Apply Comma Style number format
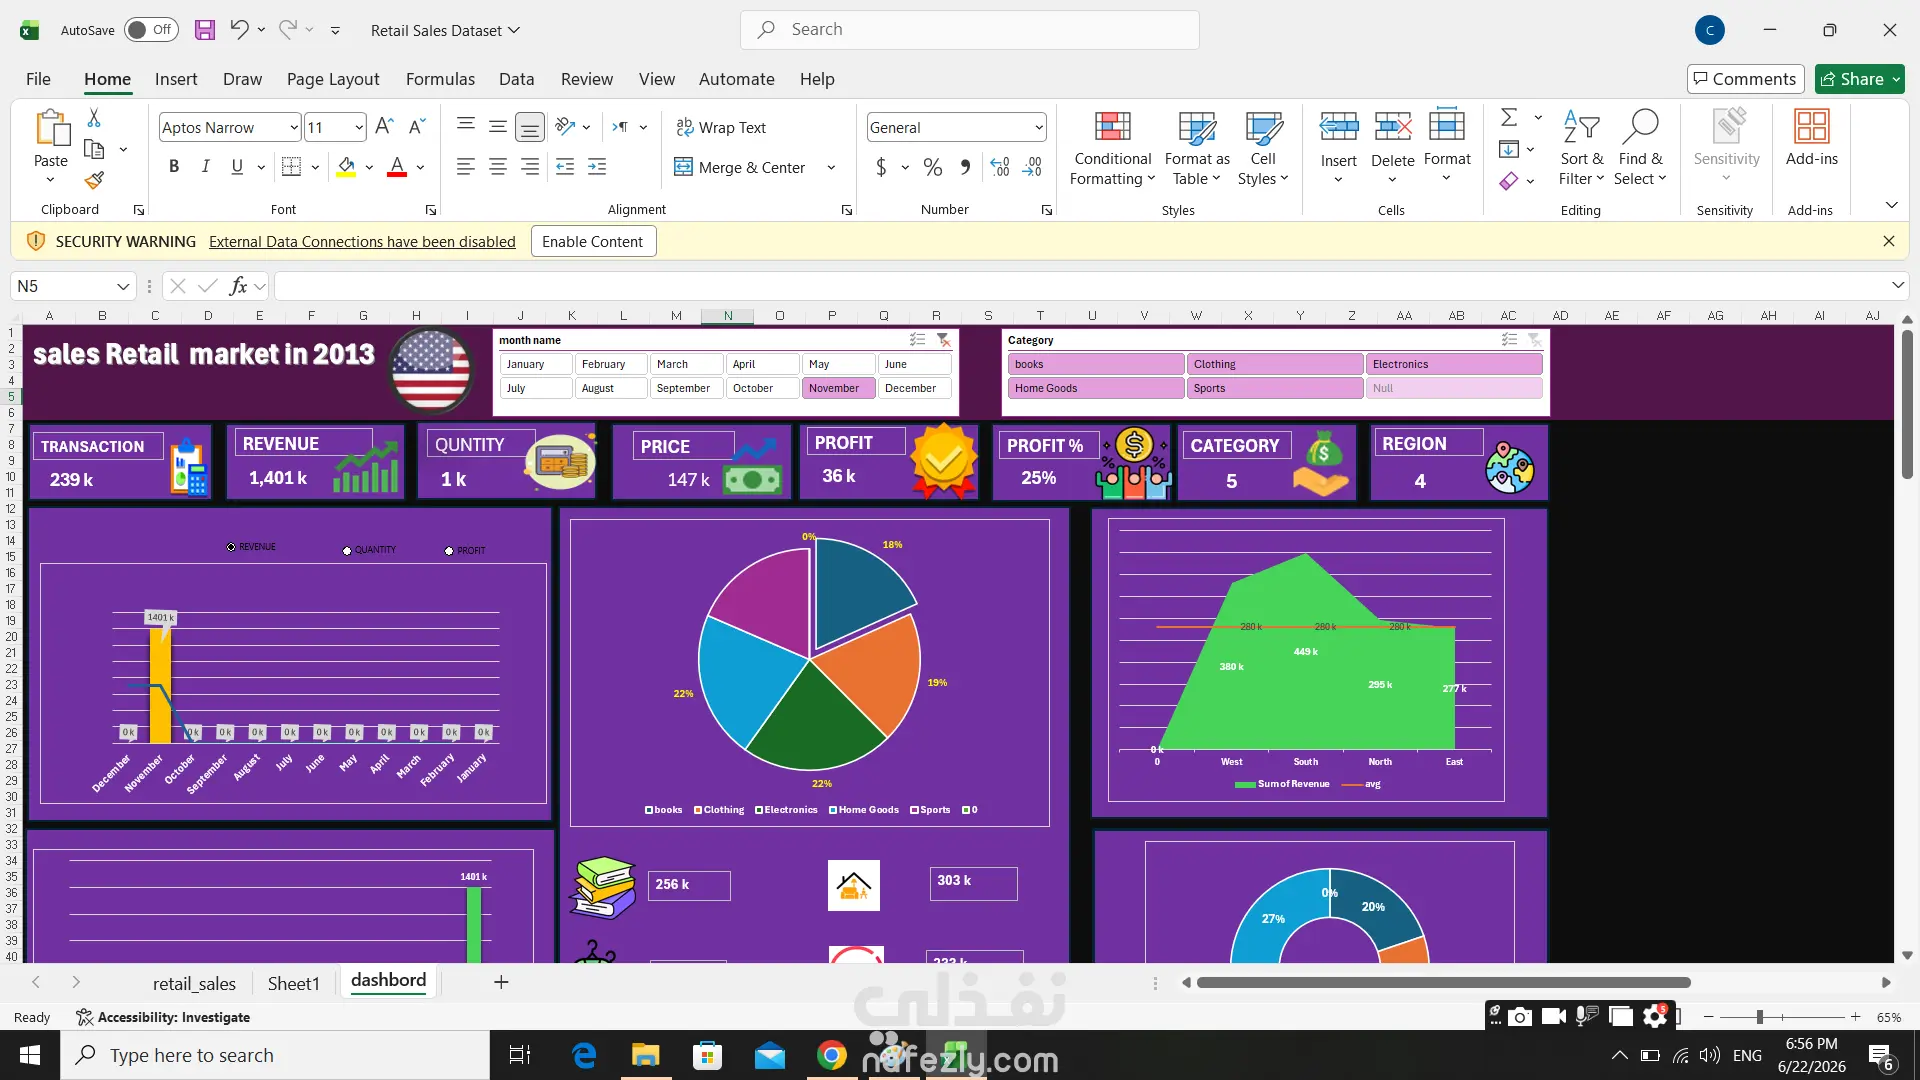 coord(965,167)
